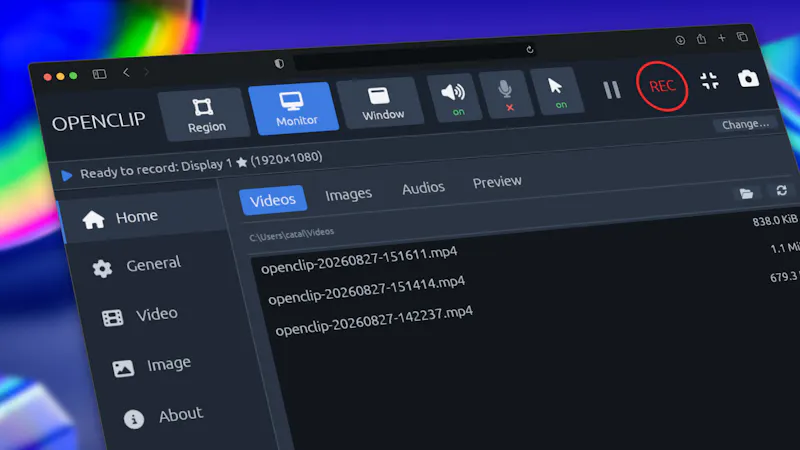Open the browser downloads icon
Image resolution: width=800 pixels, height=450 pixels.
(x=680, y=40)
